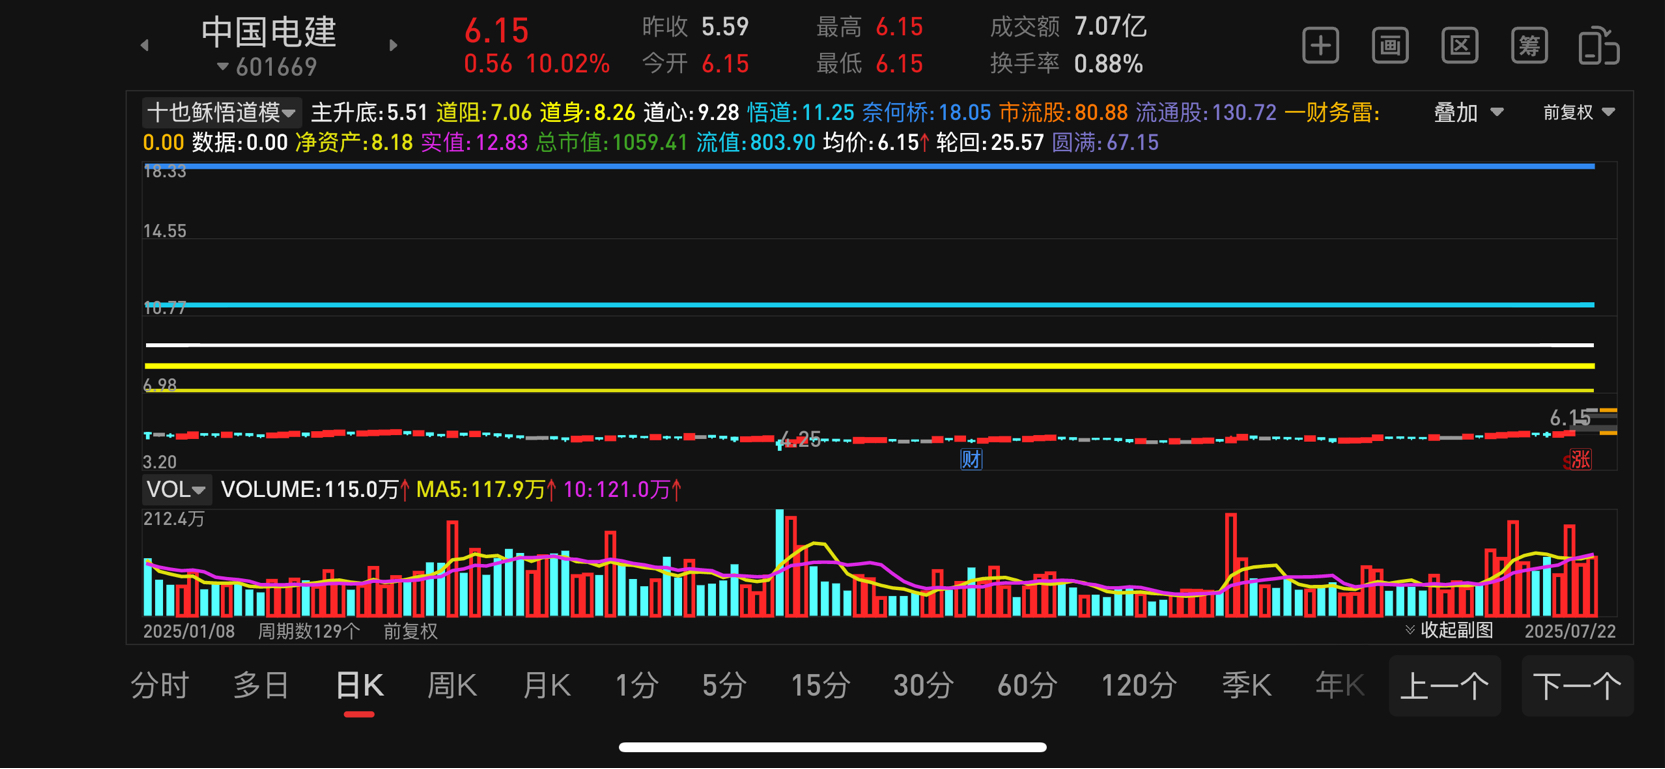This screenshot has height=769, width=1665.
Task: Open the 叠加 overlay dropdown
Action: (1468, 112)
